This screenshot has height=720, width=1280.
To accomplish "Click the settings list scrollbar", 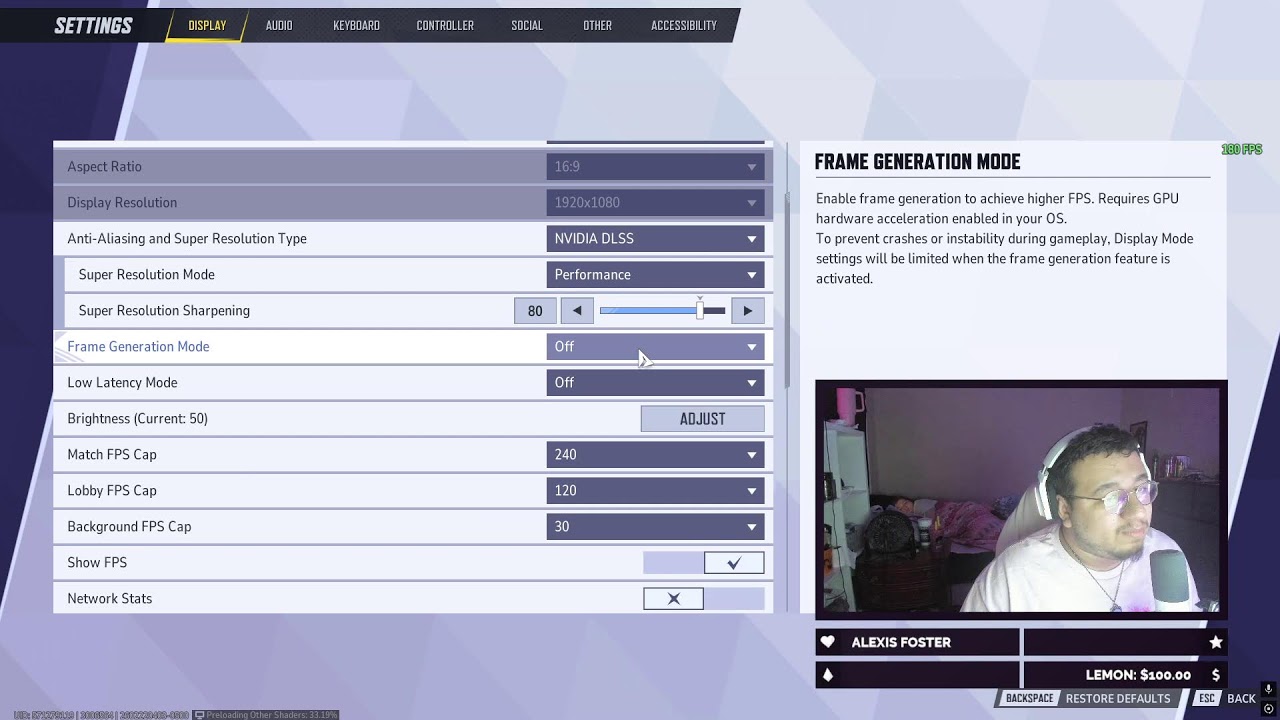I will [x=787, y=290].
